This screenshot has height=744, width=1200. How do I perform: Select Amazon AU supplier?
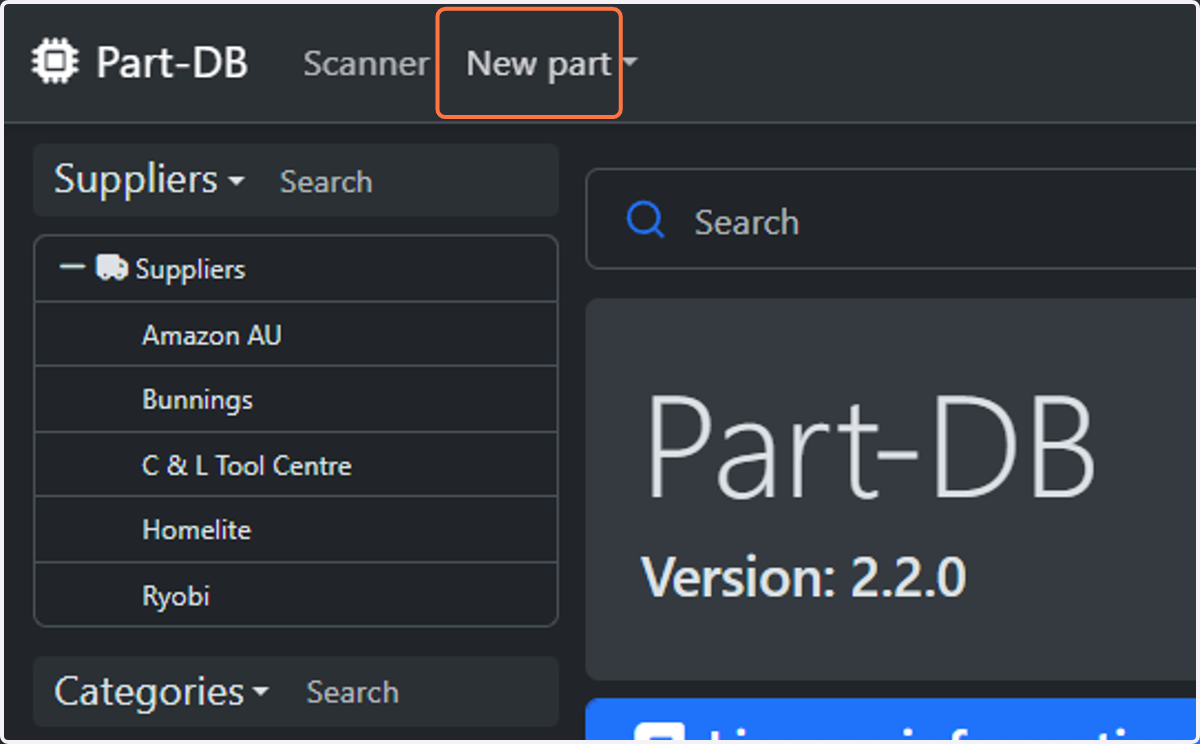click(296, 334)
